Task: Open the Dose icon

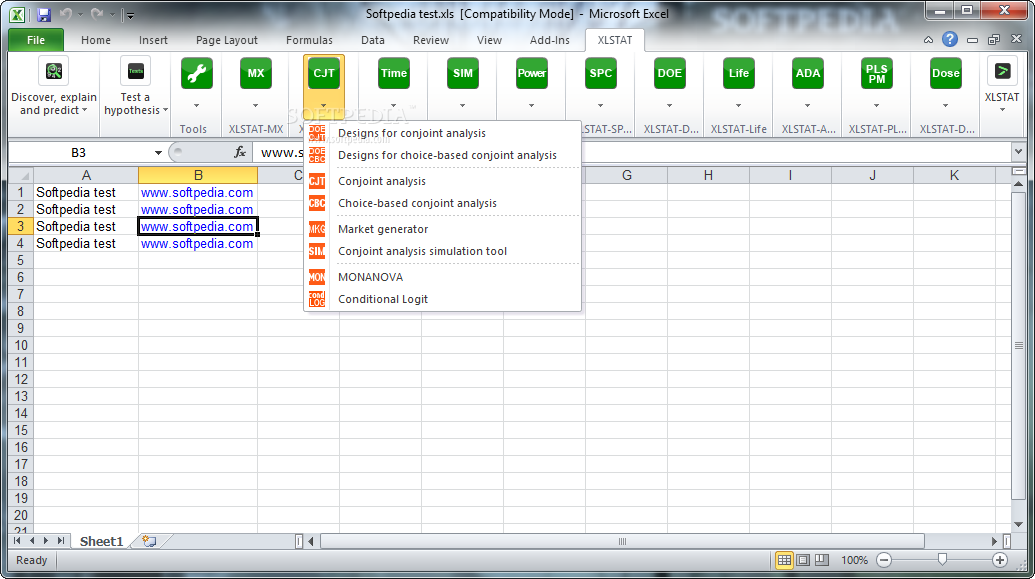Action: (945, 73)
